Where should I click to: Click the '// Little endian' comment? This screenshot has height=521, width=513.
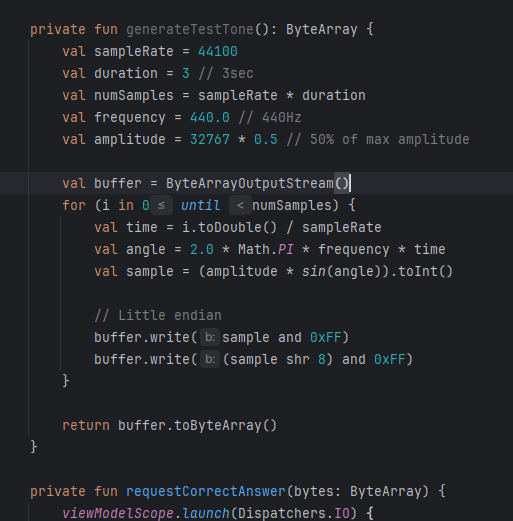coord(158,316)
